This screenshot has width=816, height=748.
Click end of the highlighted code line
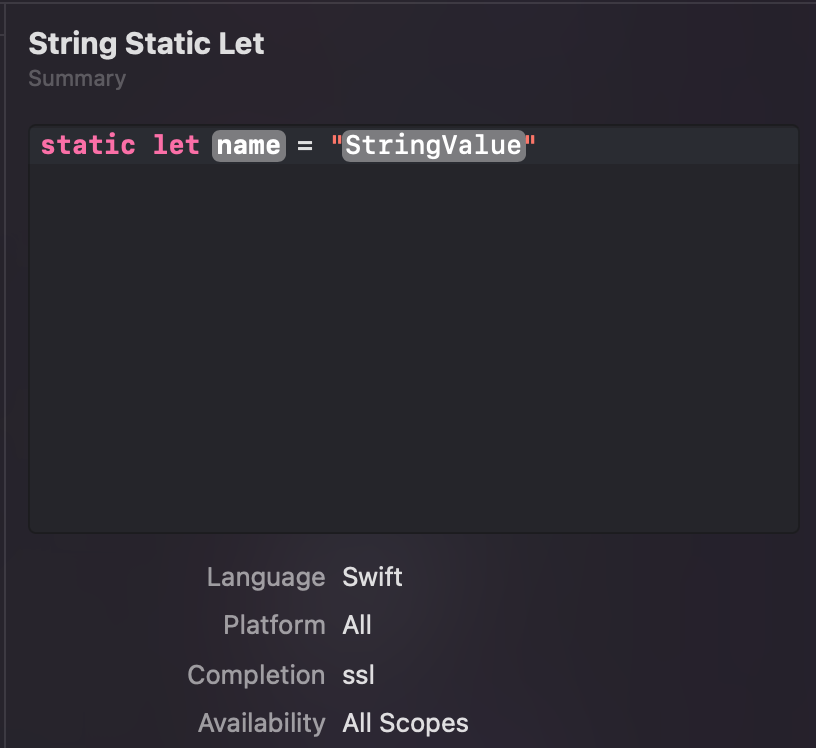pos(660,145)
